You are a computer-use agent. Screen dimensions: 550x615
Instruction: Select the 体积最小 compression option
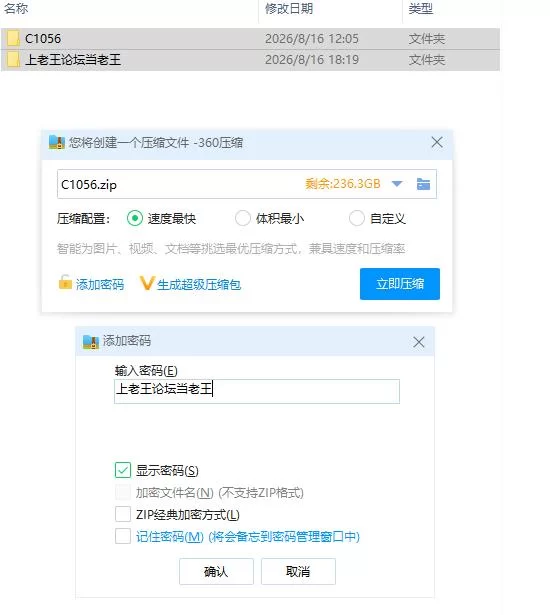243,218
